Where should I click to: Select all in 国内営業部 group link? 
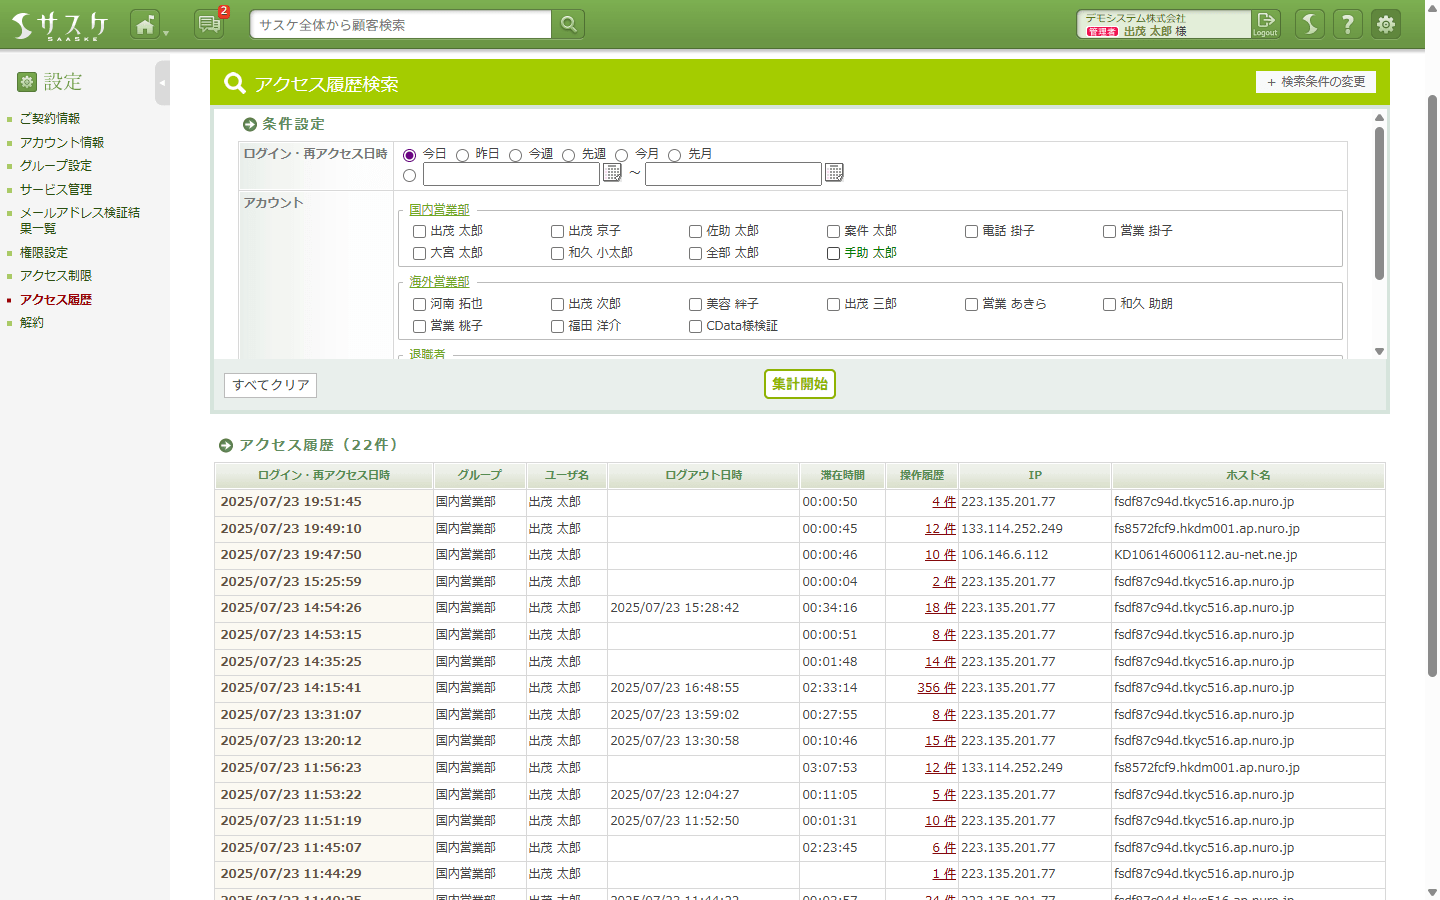pos(439,210)
